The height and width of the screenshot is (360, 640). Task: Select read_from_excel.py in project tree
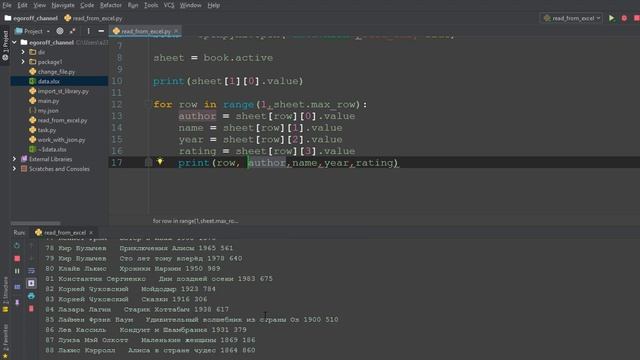(62, 120)
